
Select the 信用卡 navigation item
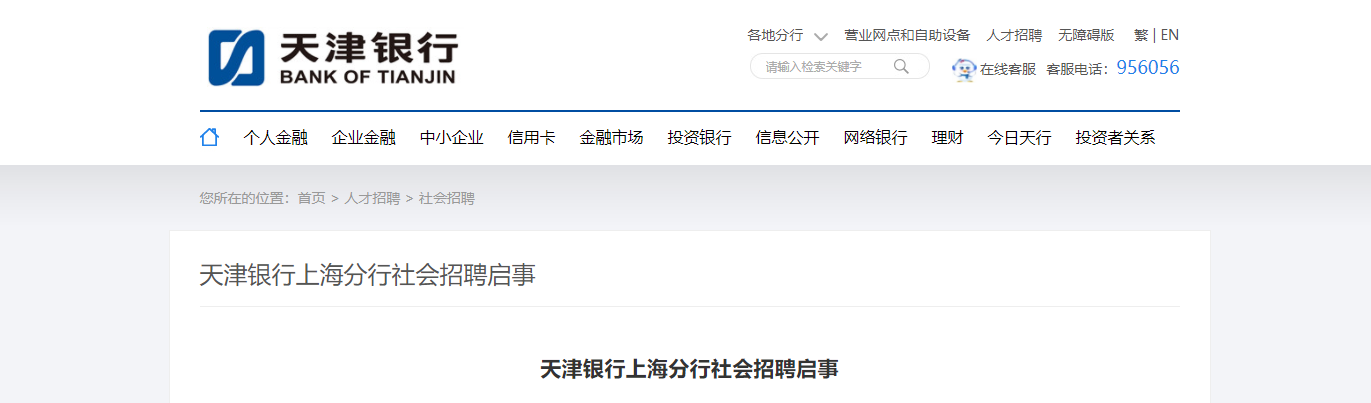pyautogui.click(x=532, y=138)
